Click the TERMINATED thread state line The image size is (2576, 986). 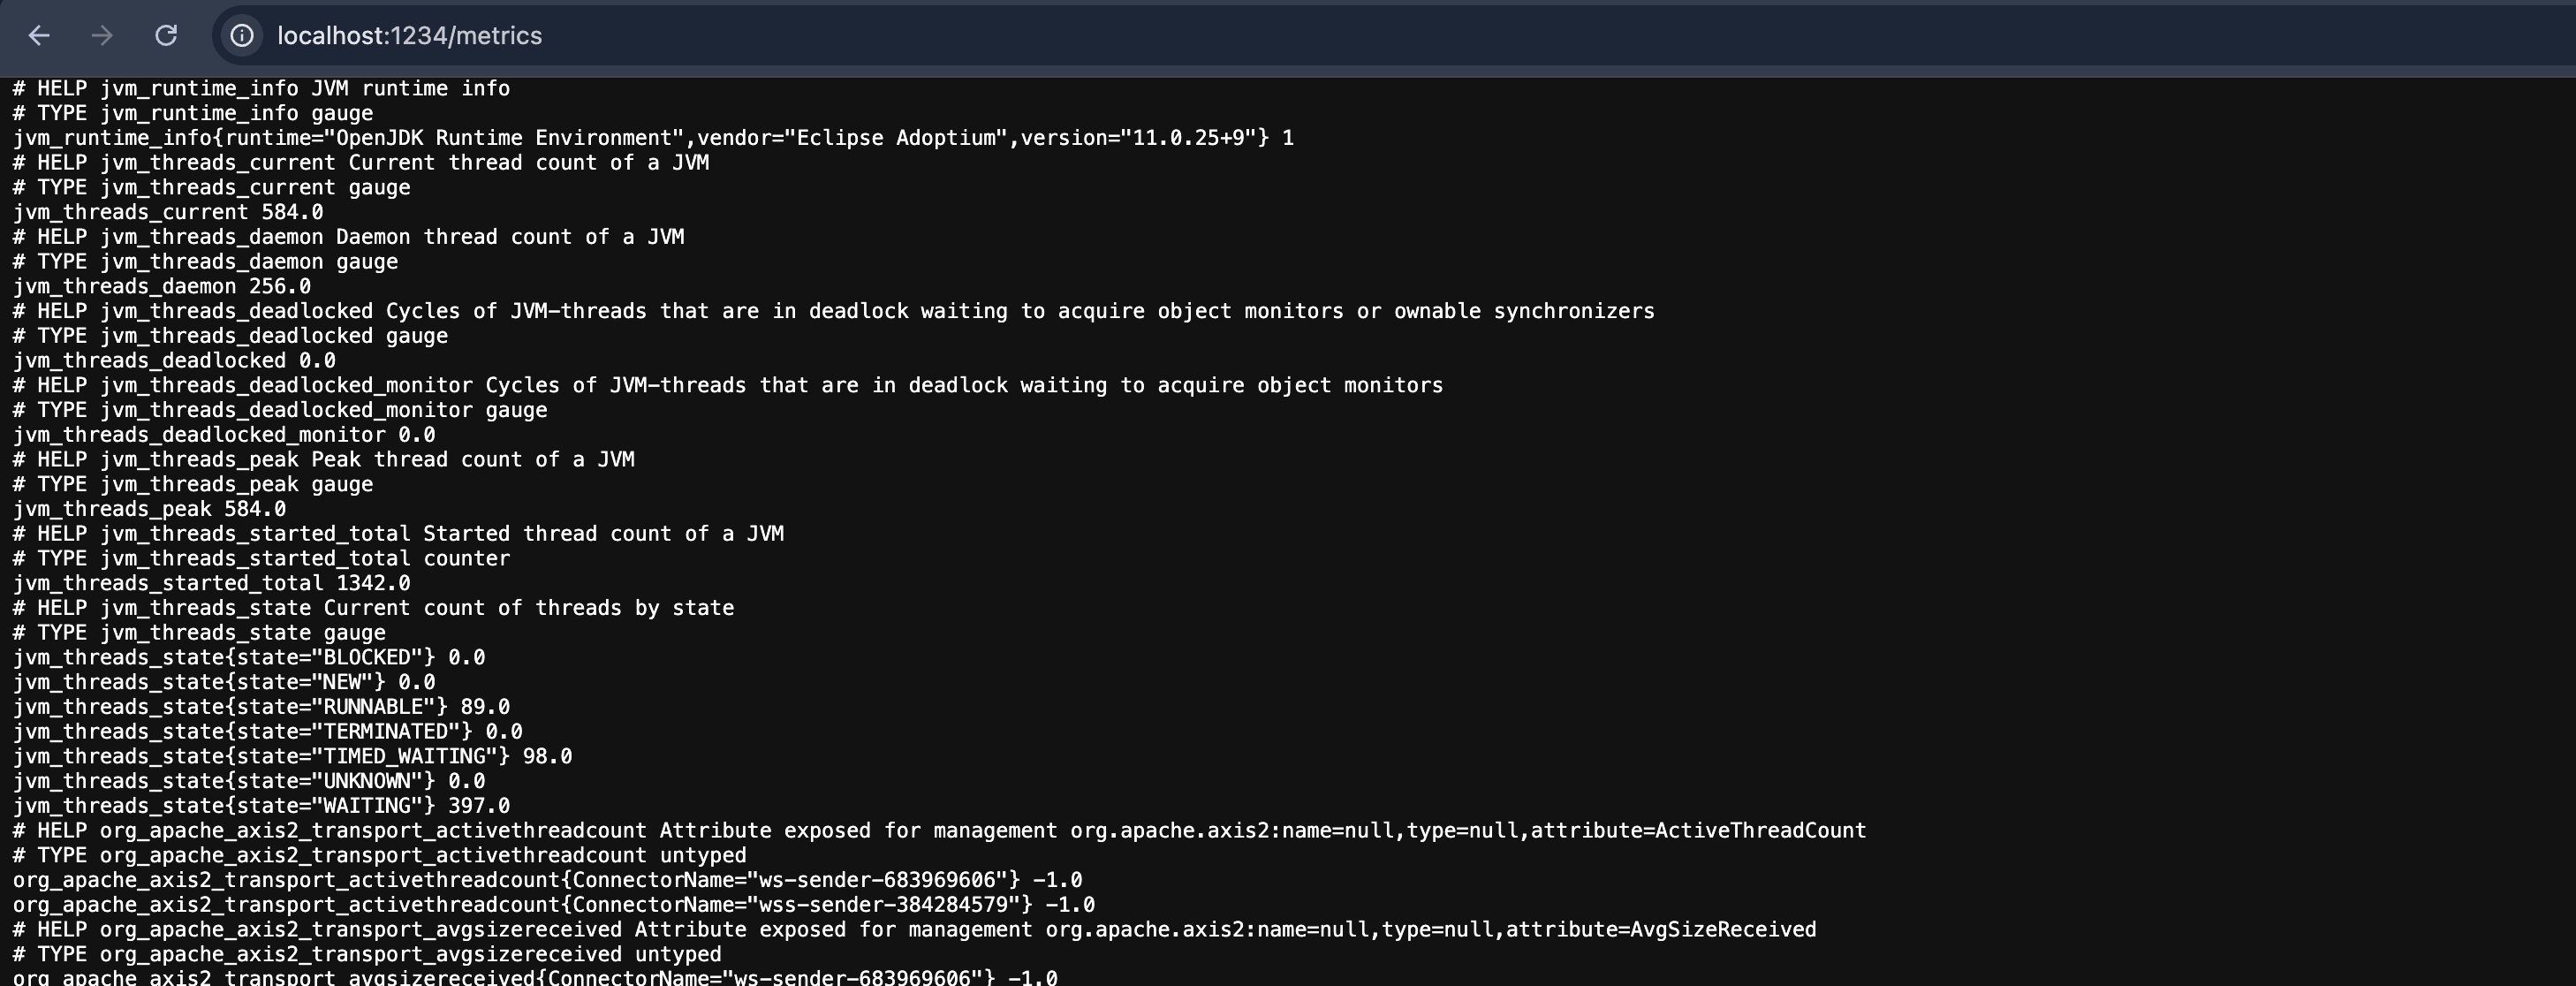point(267,732)
